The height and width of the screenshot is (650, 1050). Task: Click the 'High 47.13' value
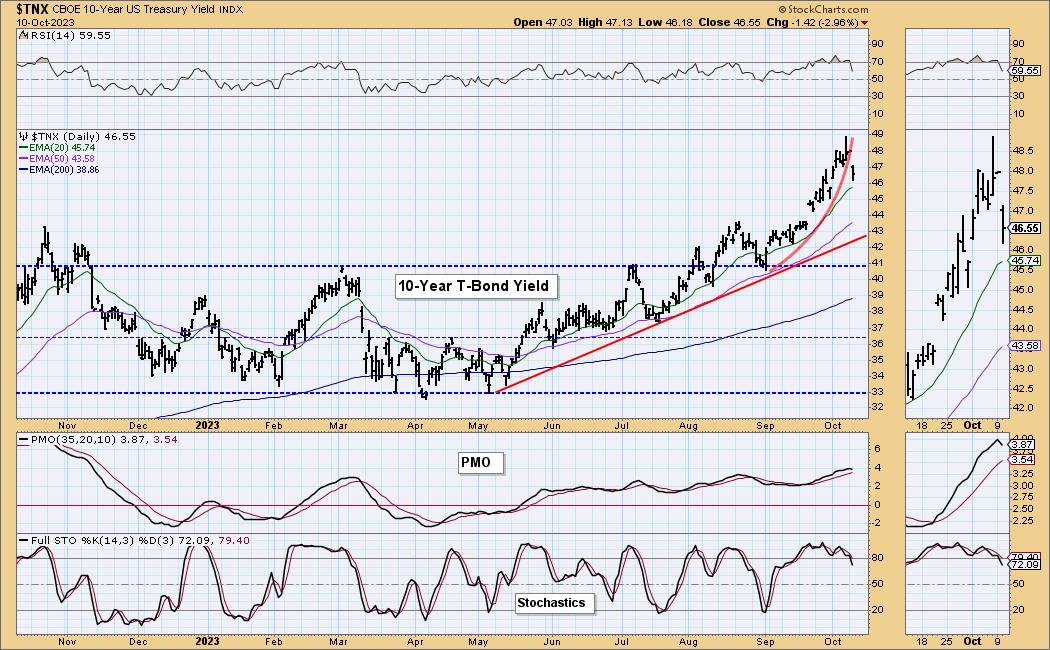tap(605, 22)
